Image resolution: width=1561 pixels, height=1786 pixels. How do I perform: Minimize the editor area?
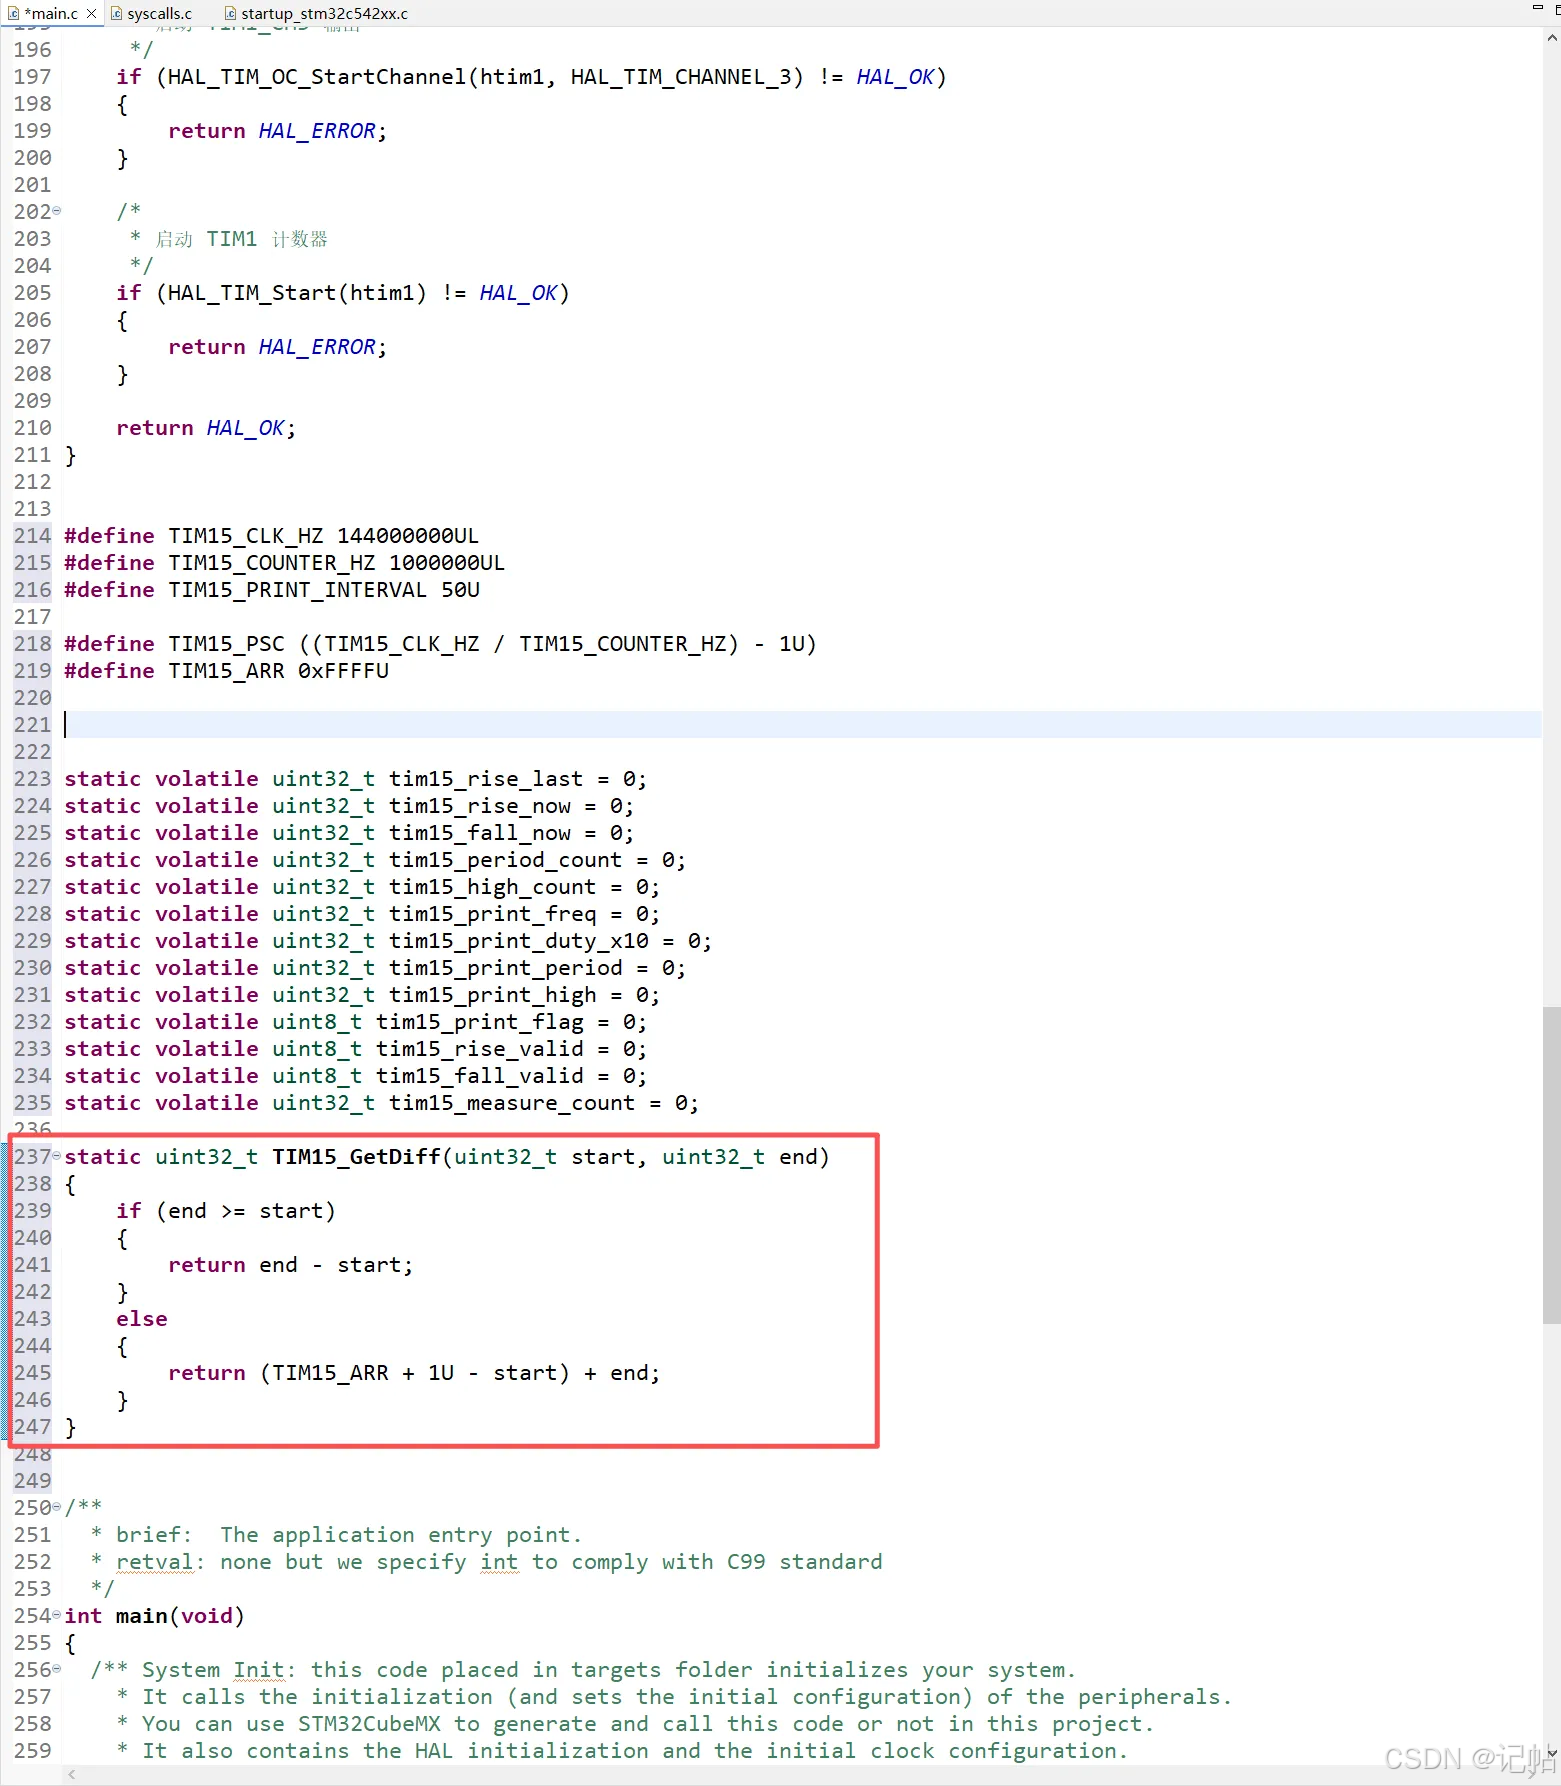point(1538,7)
